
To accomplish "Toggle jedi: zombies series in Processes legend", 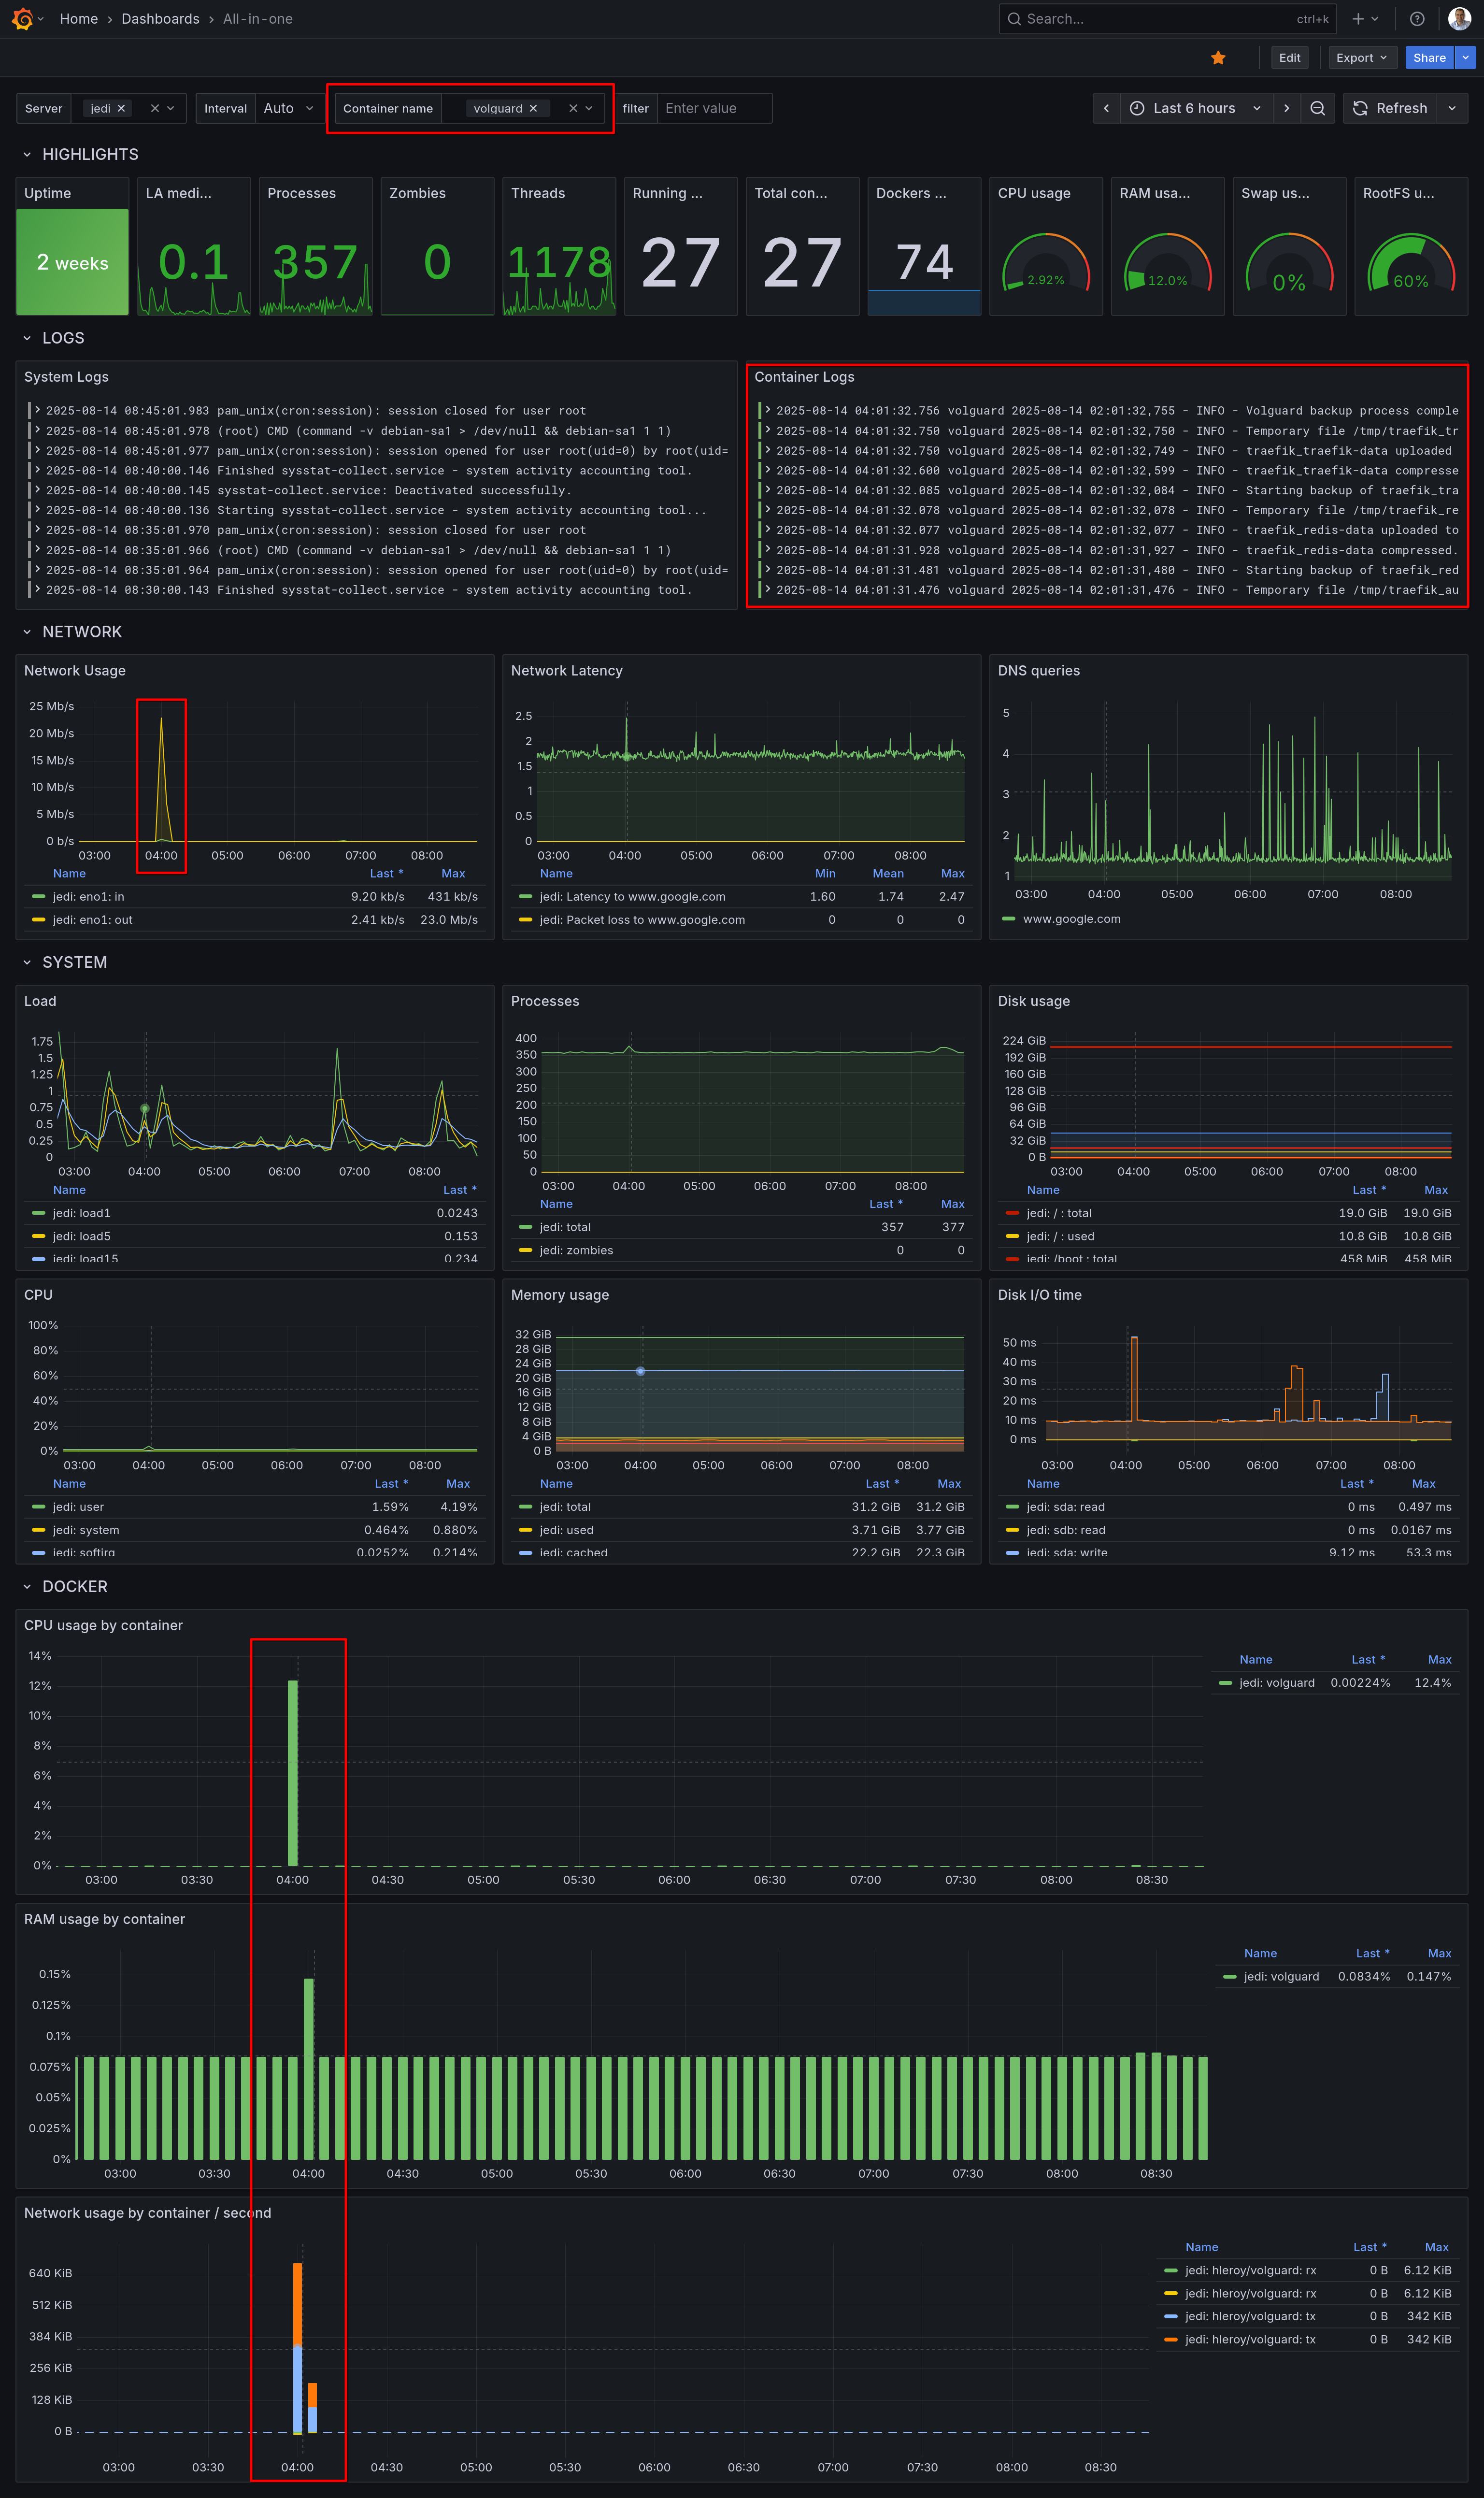I will [576, 1250].
